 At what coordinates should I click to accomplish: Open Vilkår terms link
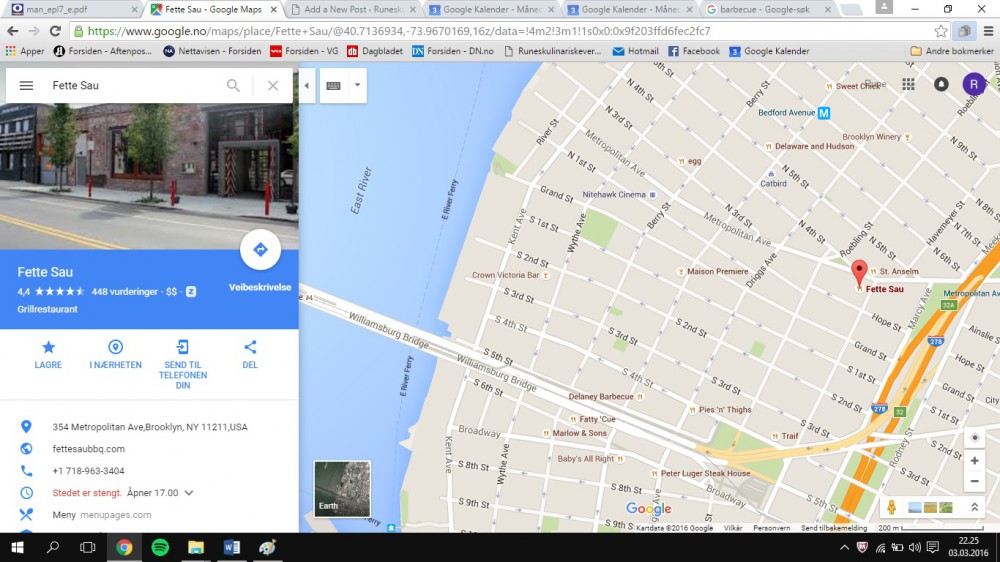733,528
